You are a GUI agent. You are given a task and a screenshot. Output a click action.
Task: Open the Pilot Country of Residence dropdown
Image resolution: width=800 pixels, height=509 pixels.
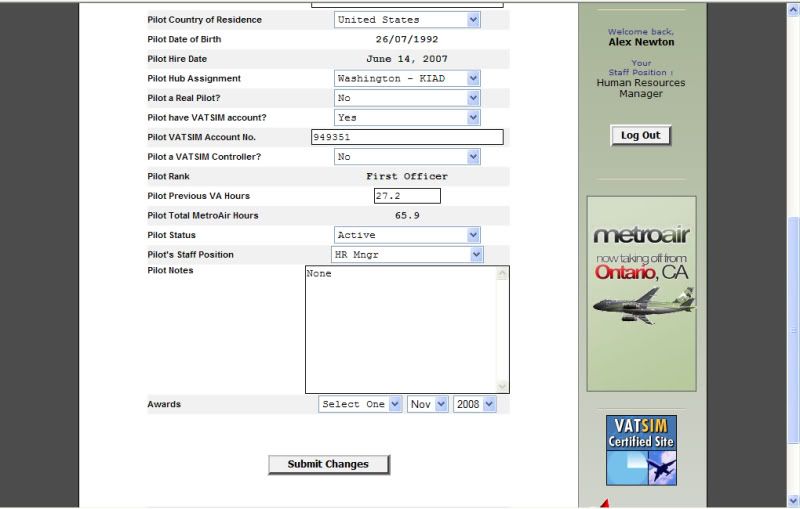tap(407, 20)
